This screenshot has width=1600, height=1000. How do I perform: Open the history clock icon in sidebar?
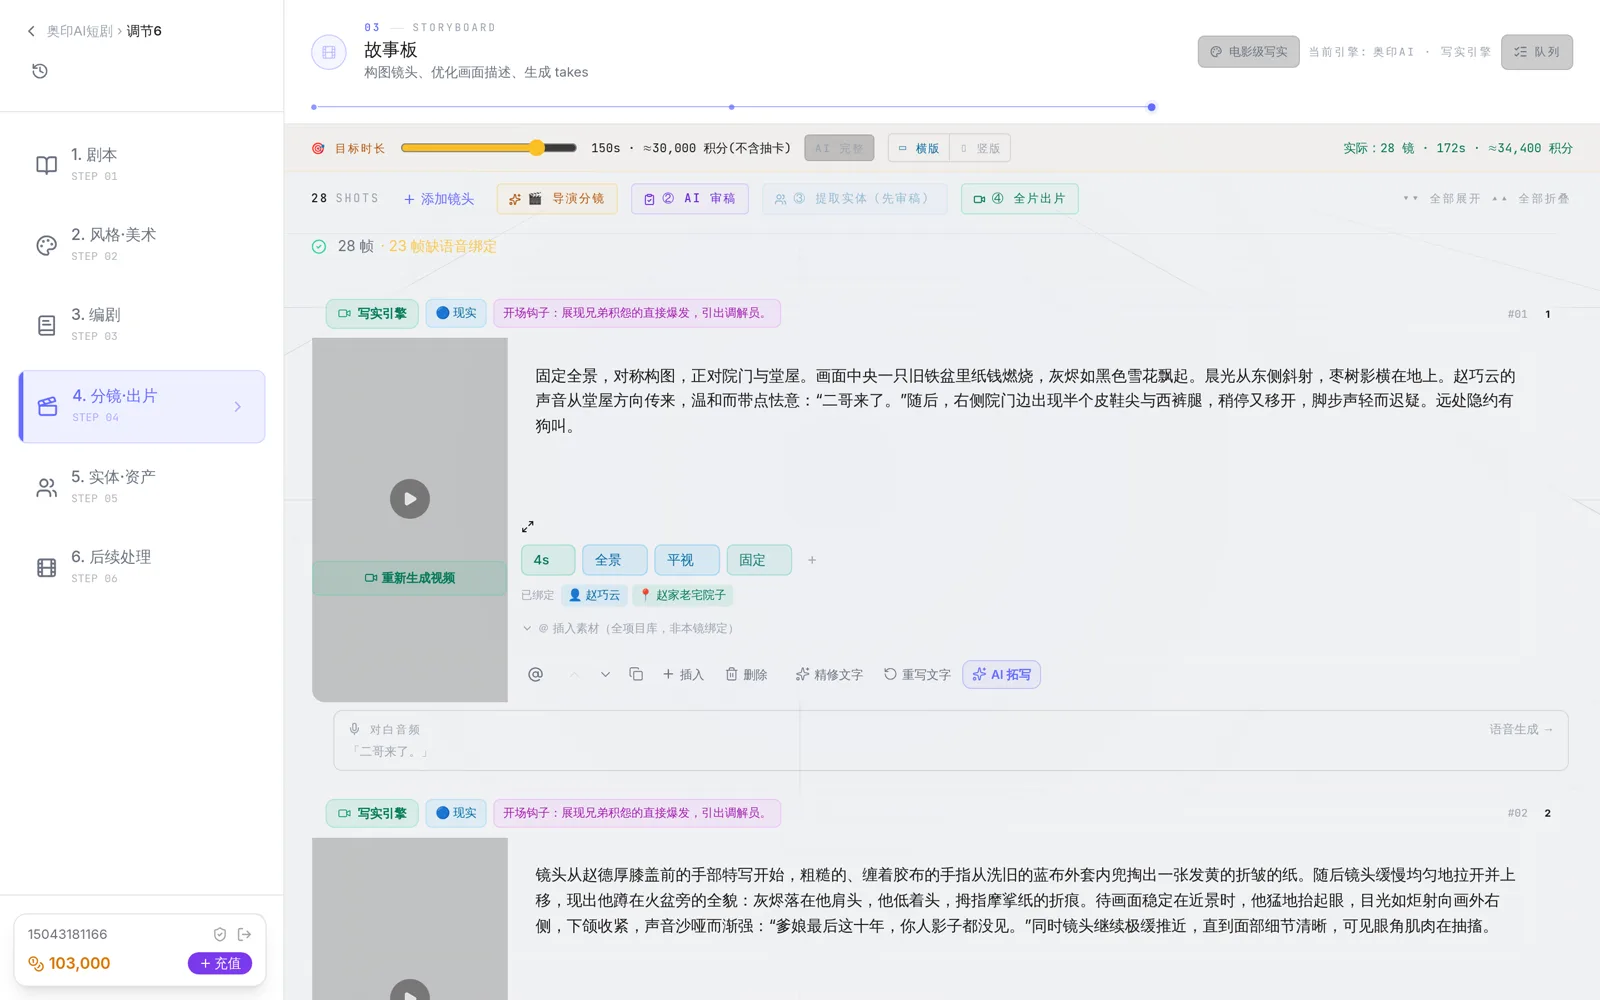pyautogui.click(x=40, y=71)
